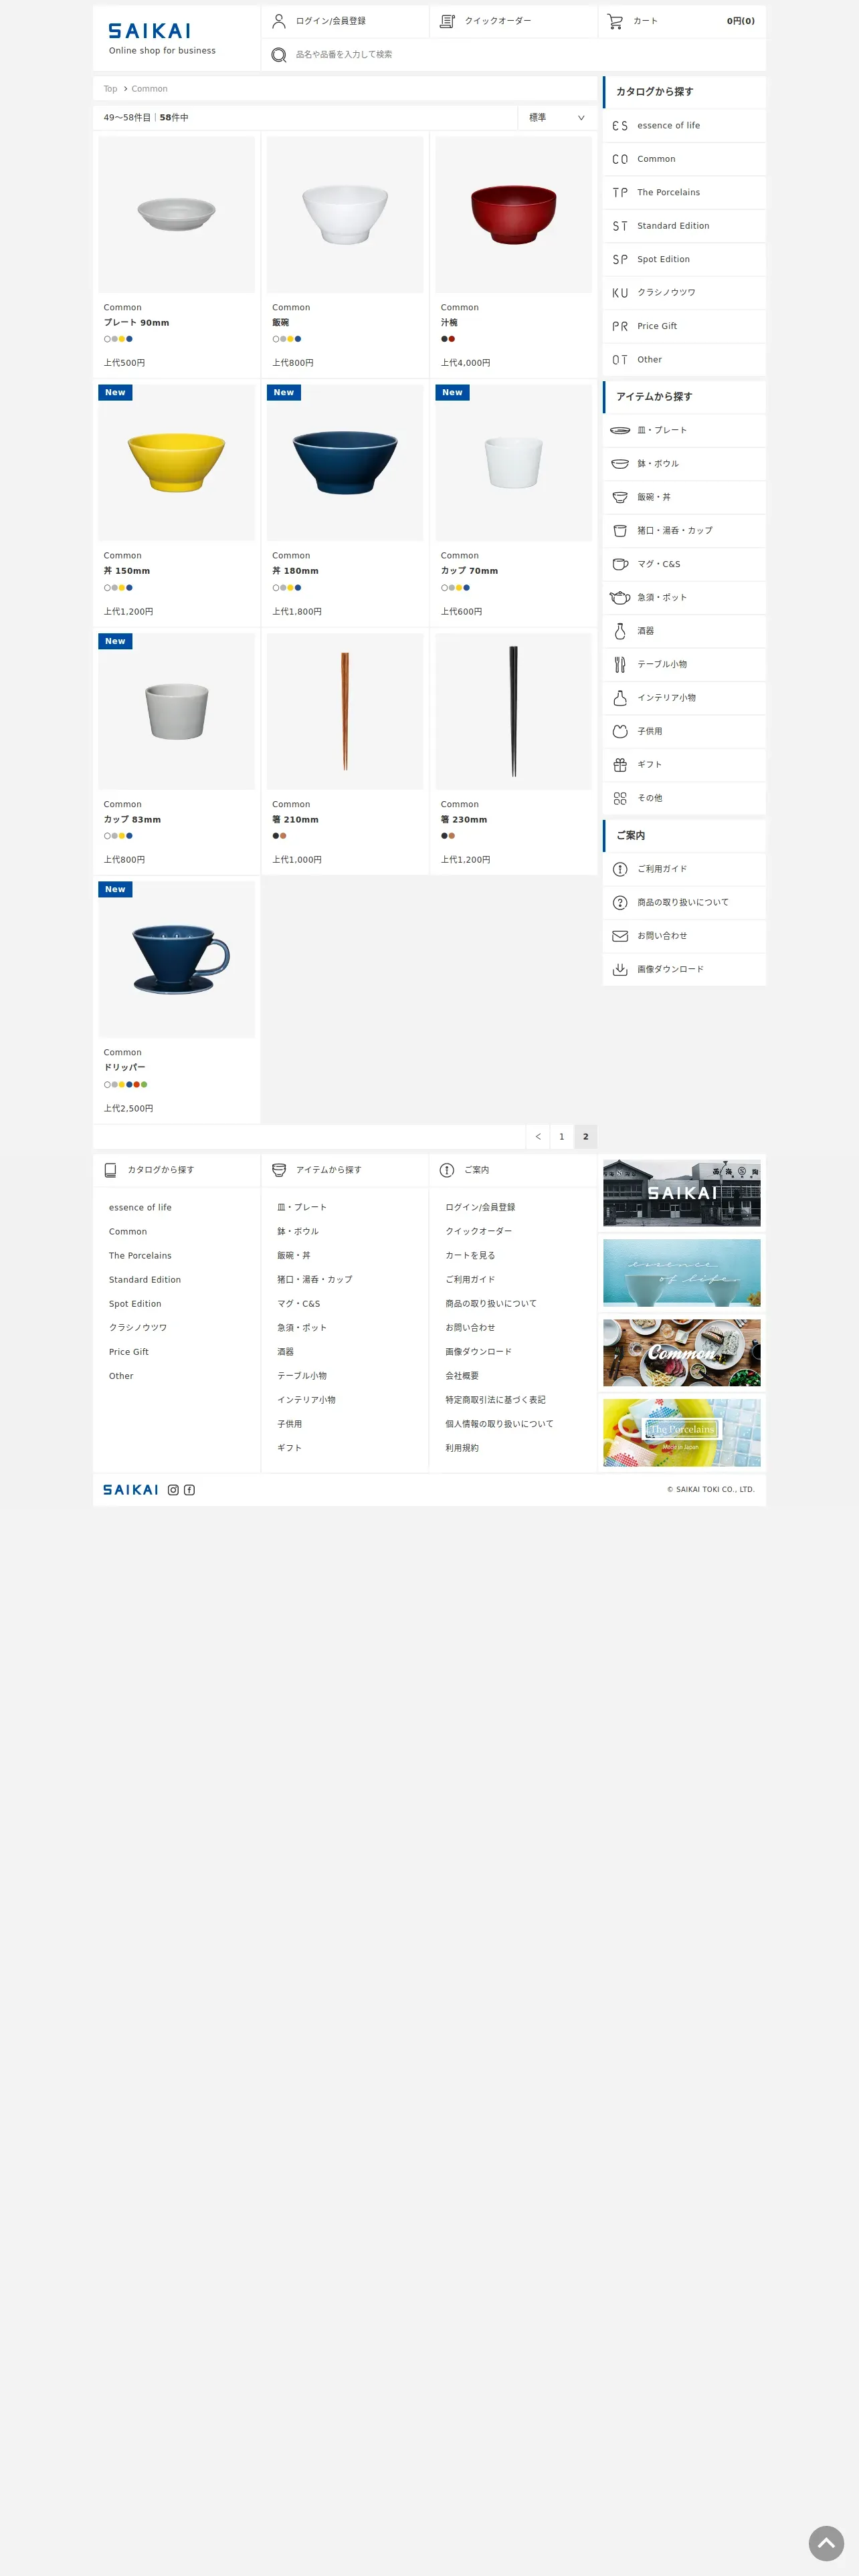Open the navy 丼 180mm product image
This screenshot has height=2576, width=859.
pos(345,463)
